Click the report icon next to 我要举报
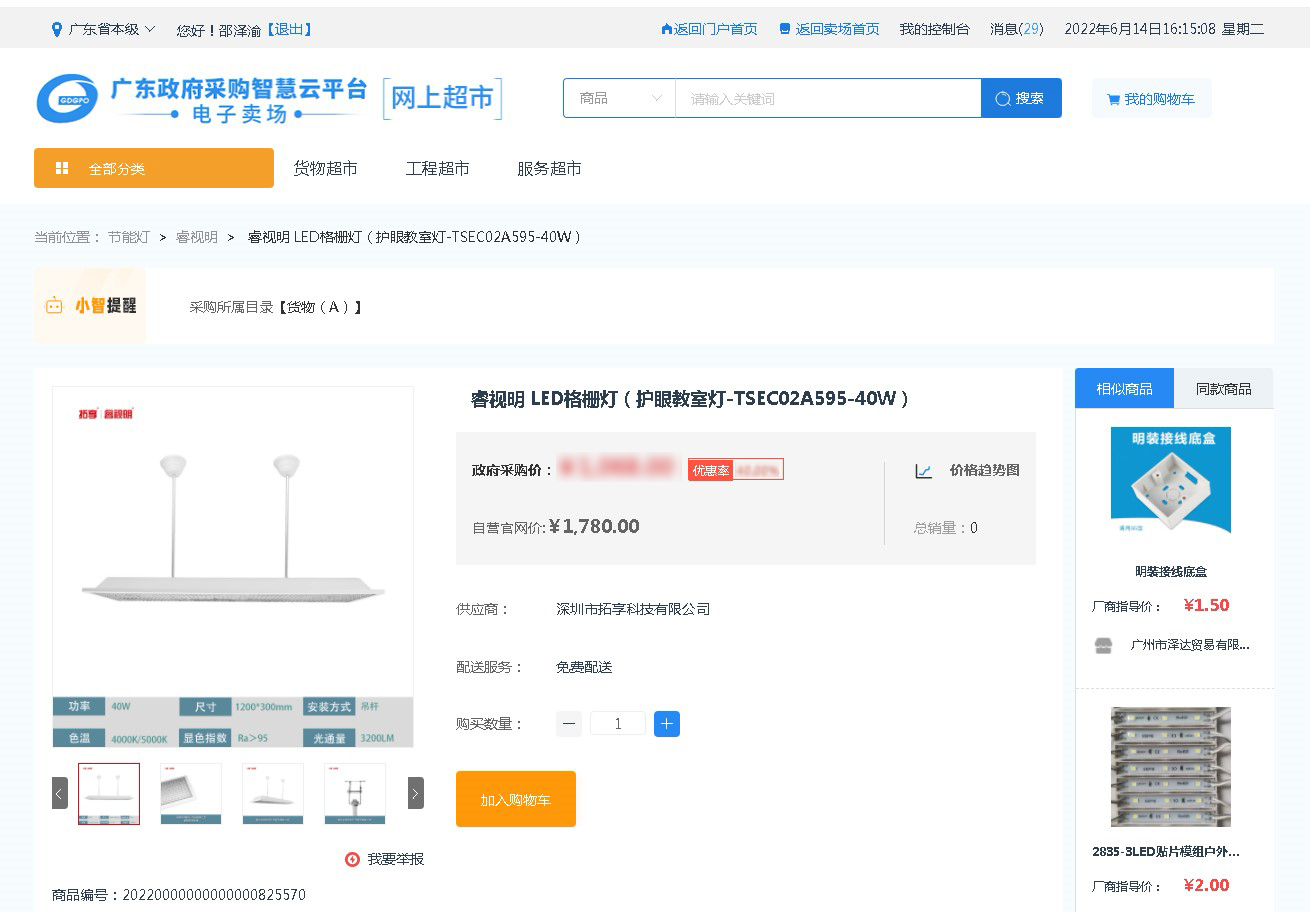This screenshot has height=912, width=1310. coord(352,859)
